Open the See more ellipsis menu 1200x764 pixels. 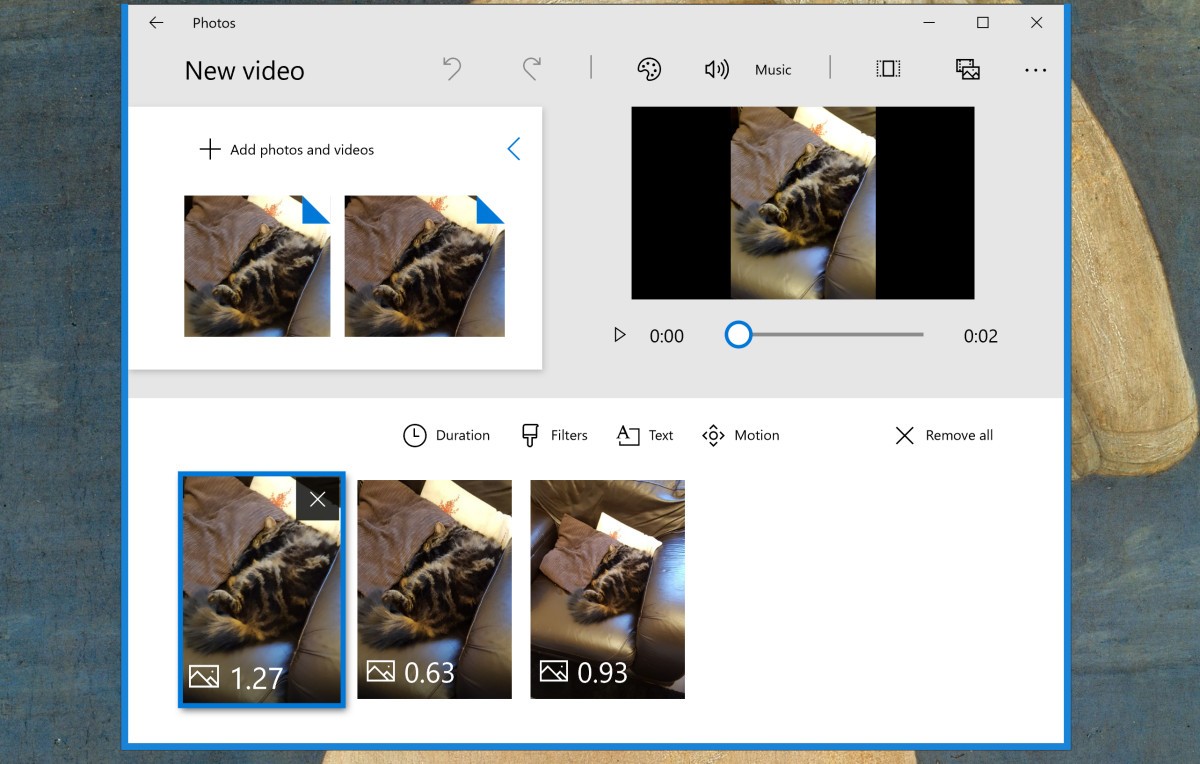[1036, 69]
